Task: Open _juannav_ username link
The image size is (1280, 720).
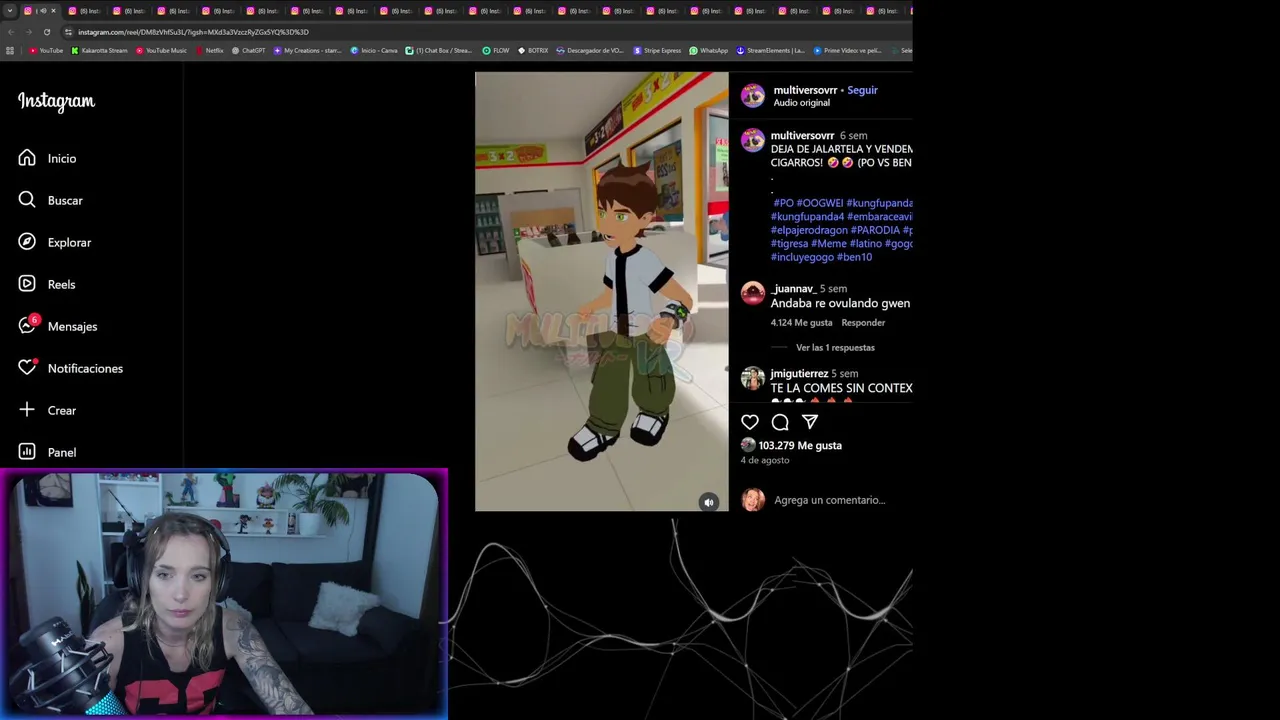Action: tap(794, 289)
